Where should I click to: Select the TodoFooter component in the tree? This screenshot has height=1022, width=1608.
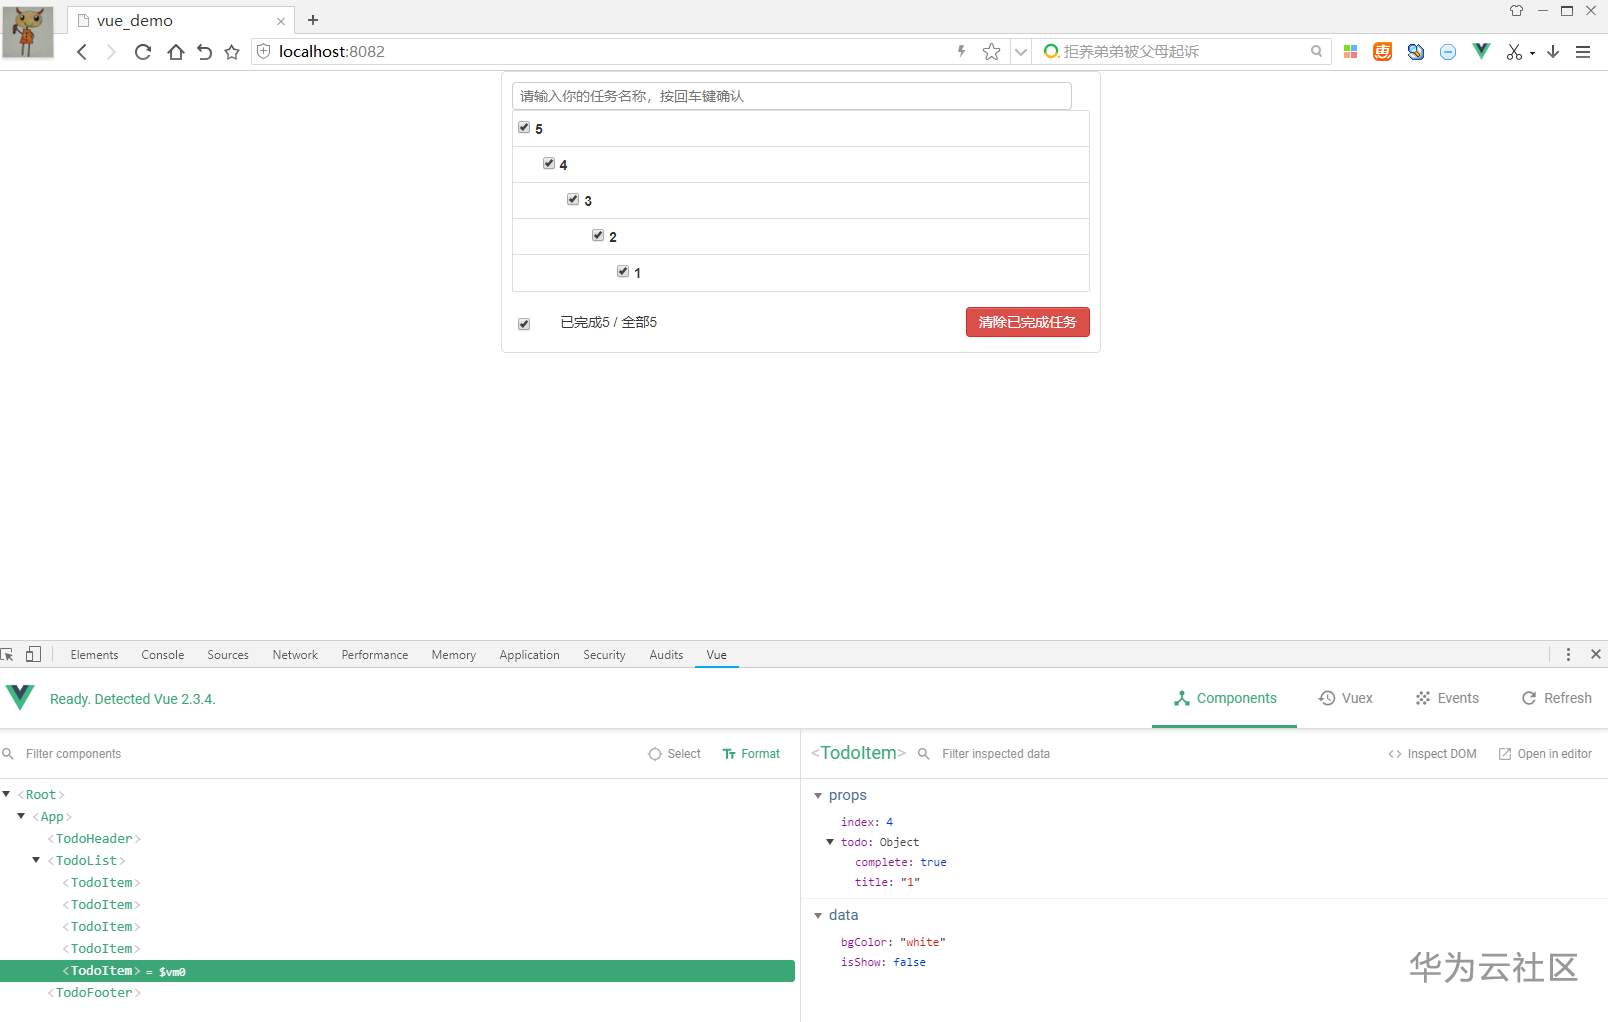coord(94,992)
